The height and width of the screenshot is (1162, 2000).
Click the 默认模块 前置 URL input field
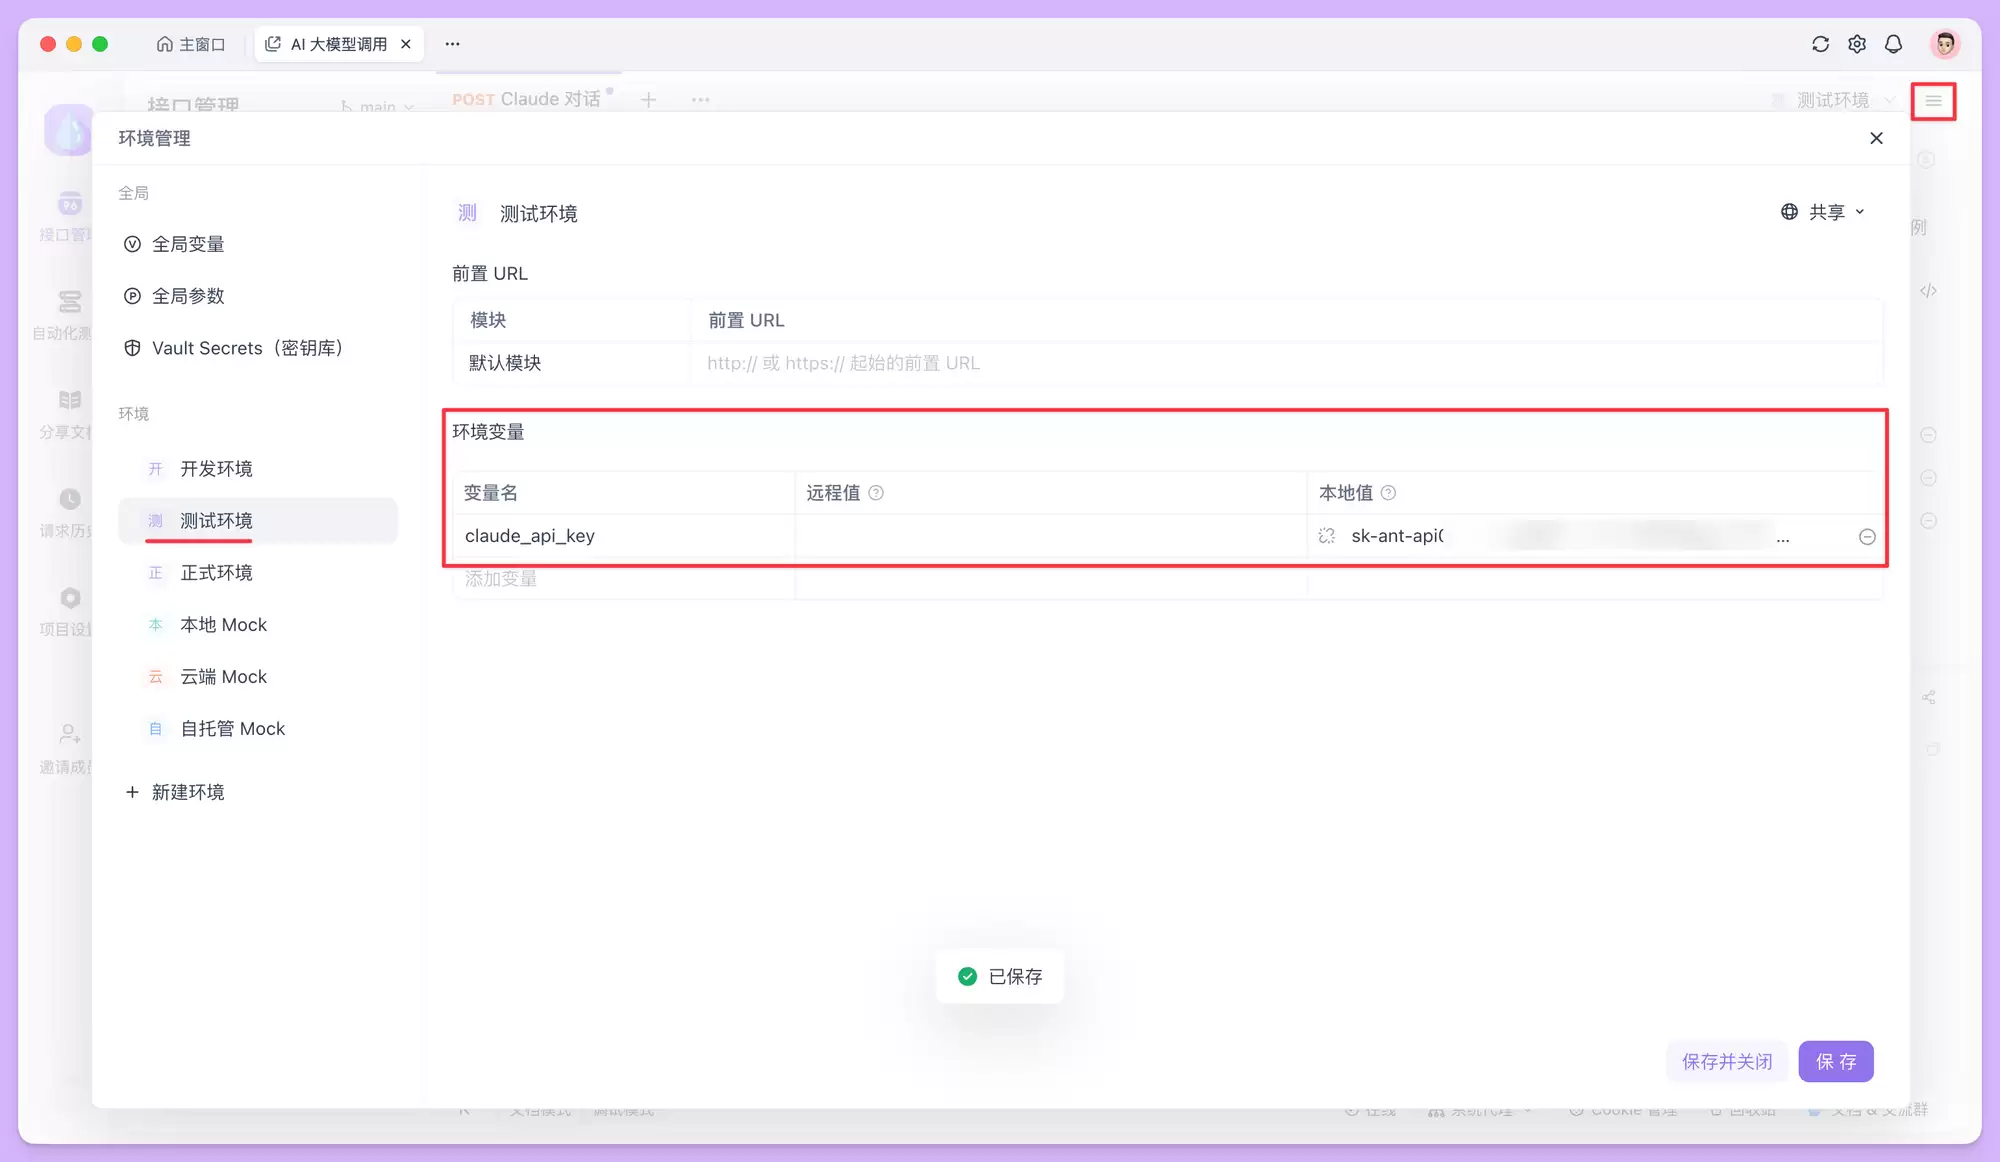(1286, 363)
